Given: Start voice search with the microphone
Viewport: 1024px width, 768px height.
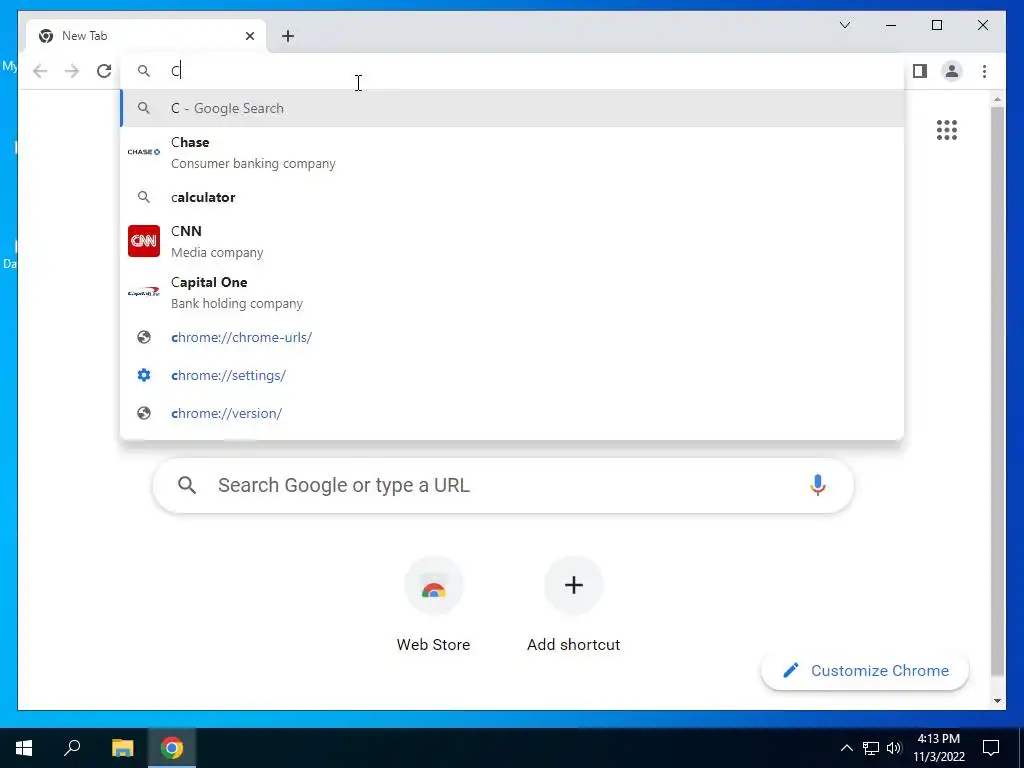Looking at the screenshot, I should click(818, 485).
